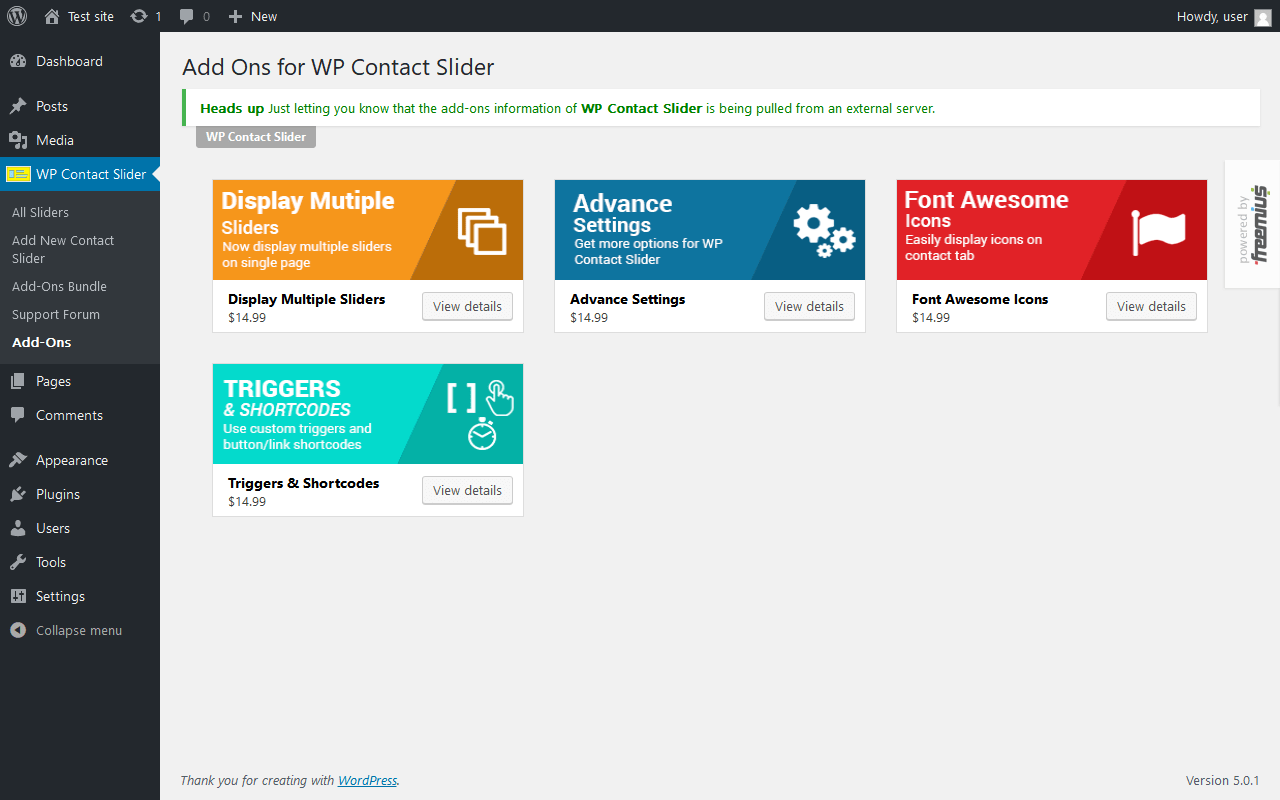Screen dimensions: 1280x800
Task: Click the Users person icon
Action: pyautogui.click(x=18, y=528)
